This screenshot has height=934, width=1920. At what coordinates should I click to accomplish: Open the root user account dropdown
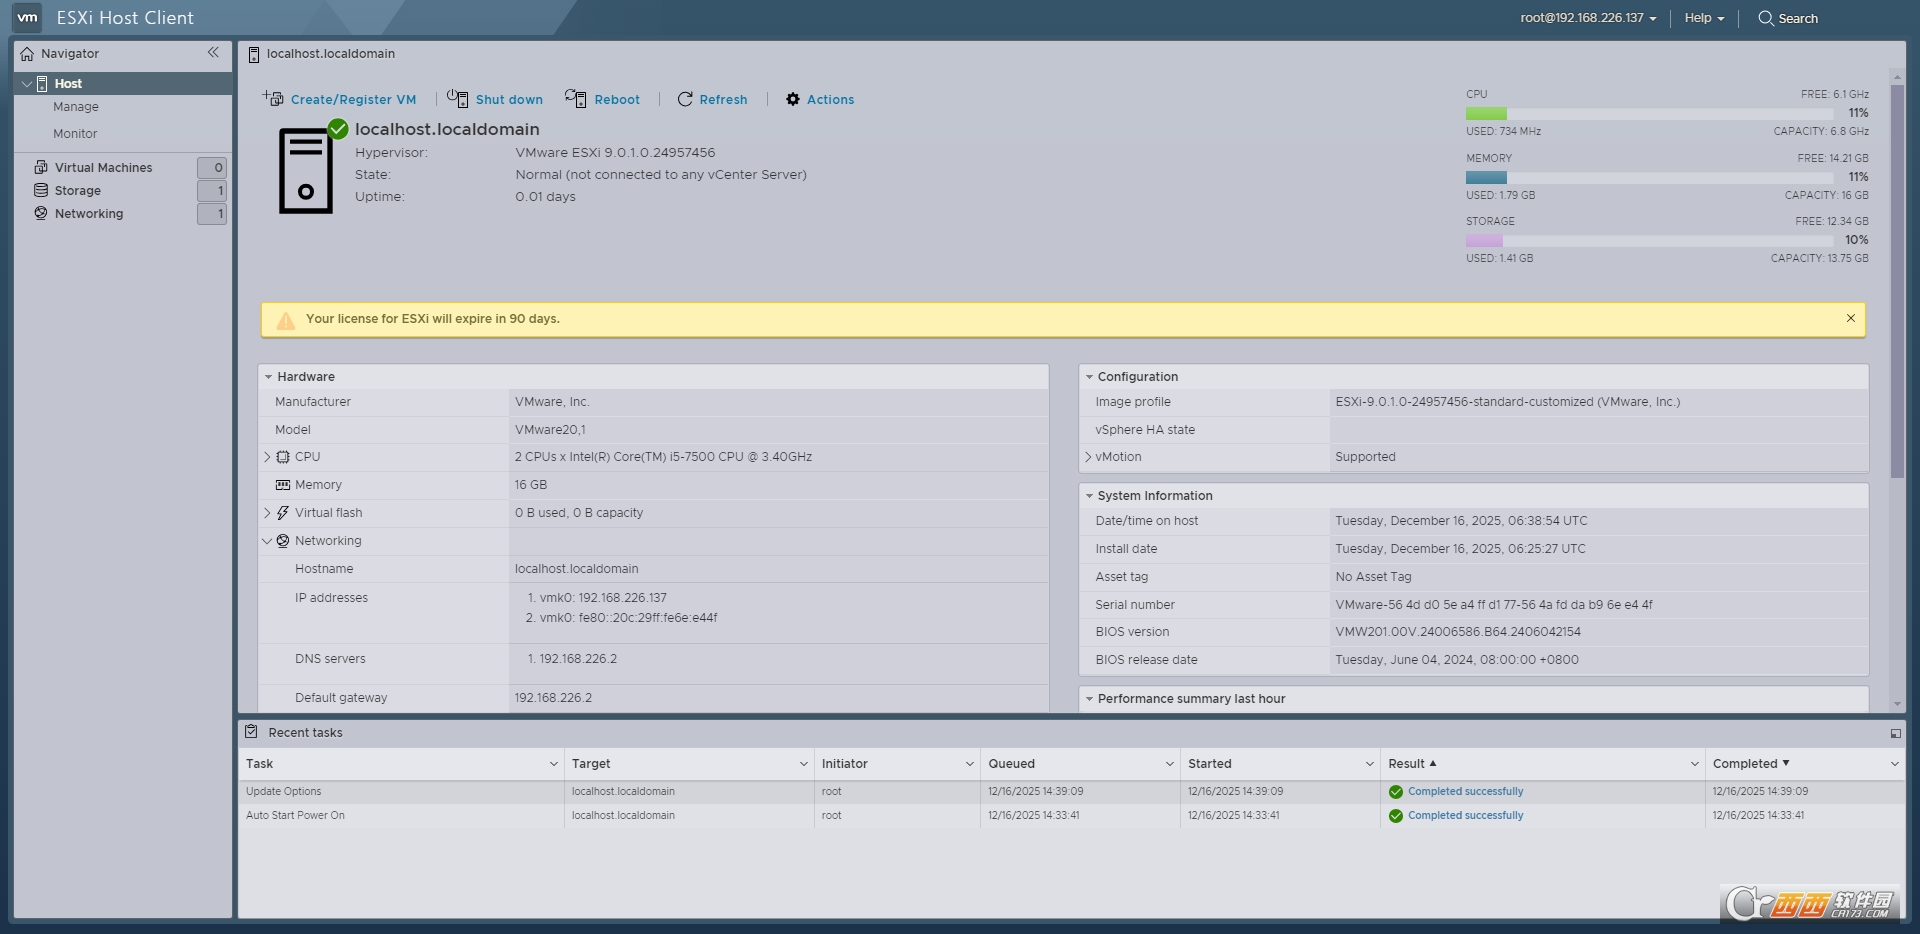[x=1588, y=18]
